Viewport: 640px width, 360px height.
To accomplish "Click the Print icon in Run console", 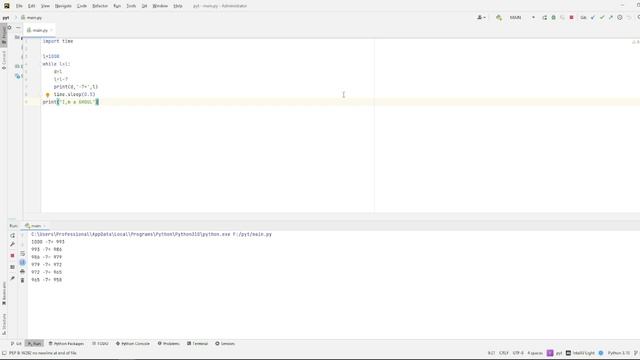I will [22, 271].
